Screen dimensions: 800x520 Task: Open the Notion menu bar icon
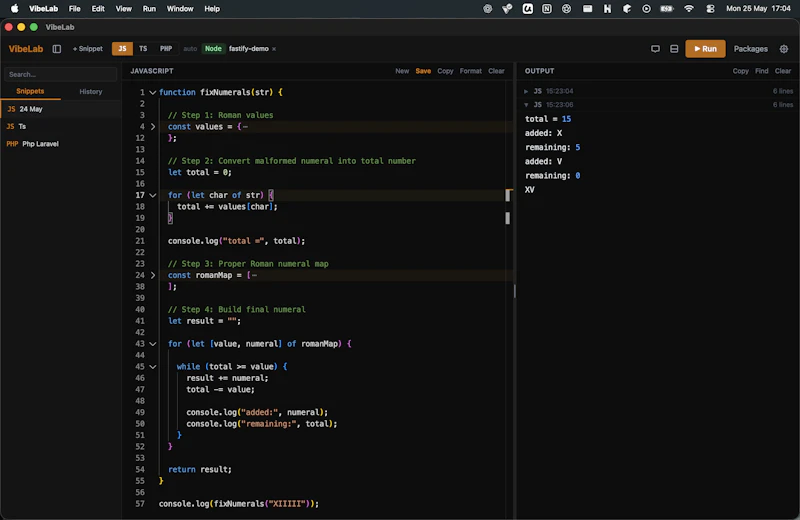click(547, 9)
